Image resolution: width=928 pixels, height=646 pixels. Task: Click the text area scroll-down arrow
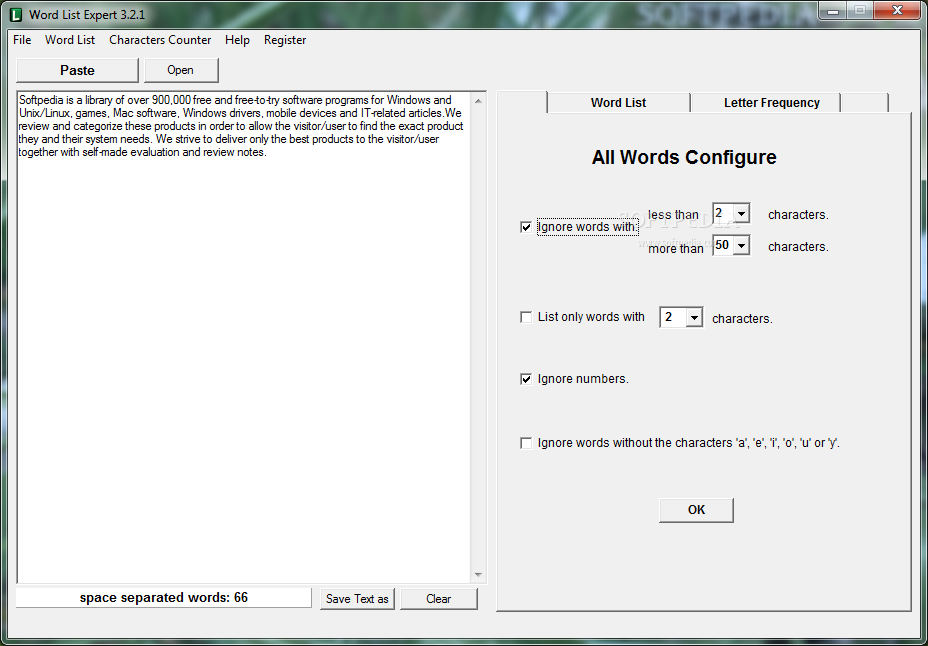pos(478,575)
